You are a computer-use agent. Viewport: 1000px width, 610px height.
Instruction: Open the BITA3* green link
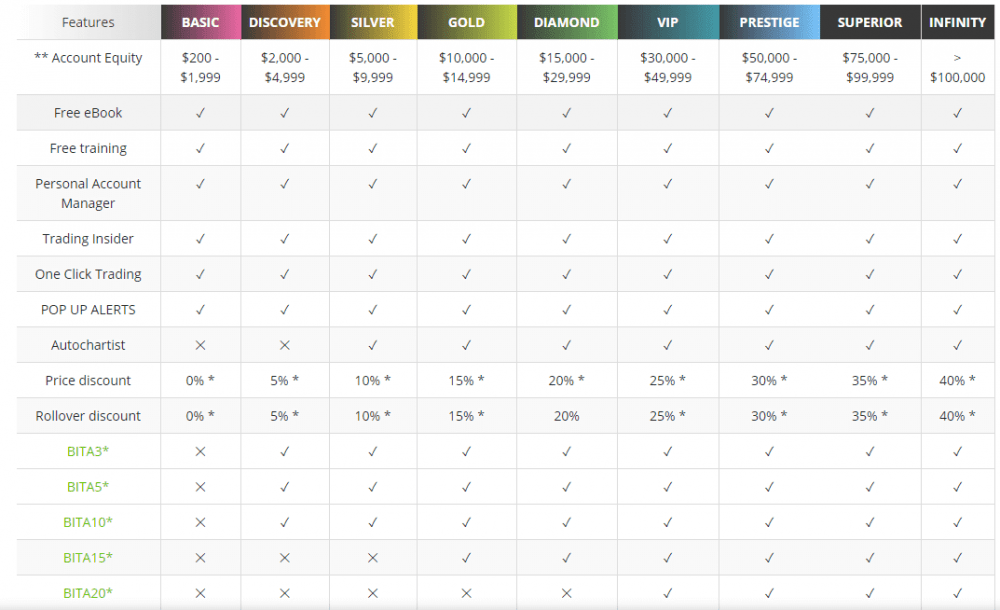[x=88, y=451]
